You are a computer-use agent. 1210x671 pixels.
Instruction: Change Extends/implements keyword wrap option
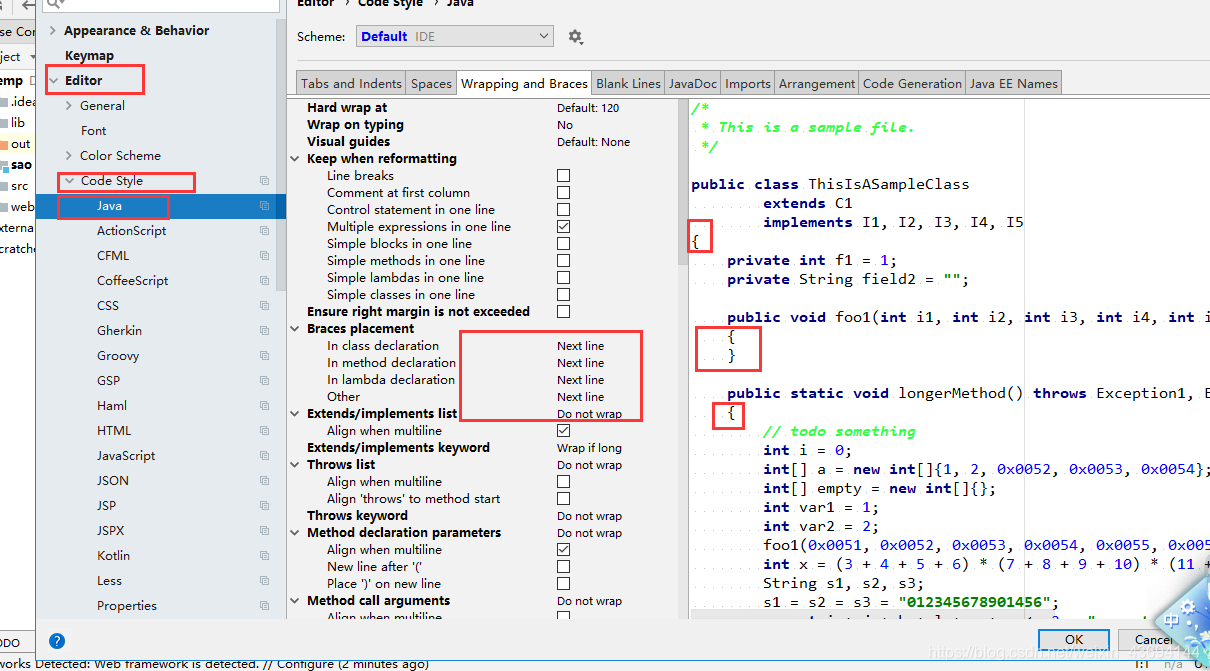pyautogui.click(x=589, y=448)
